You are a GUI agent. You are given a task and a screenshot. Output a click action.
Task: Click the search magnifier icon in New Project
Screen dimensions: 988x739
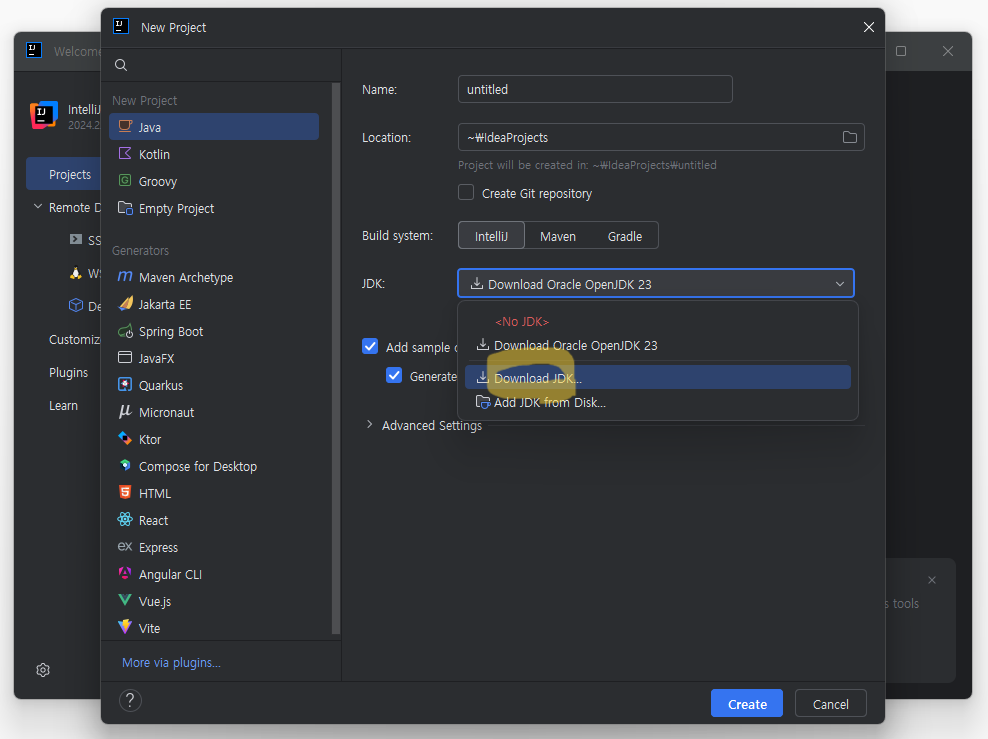[121, 65]
